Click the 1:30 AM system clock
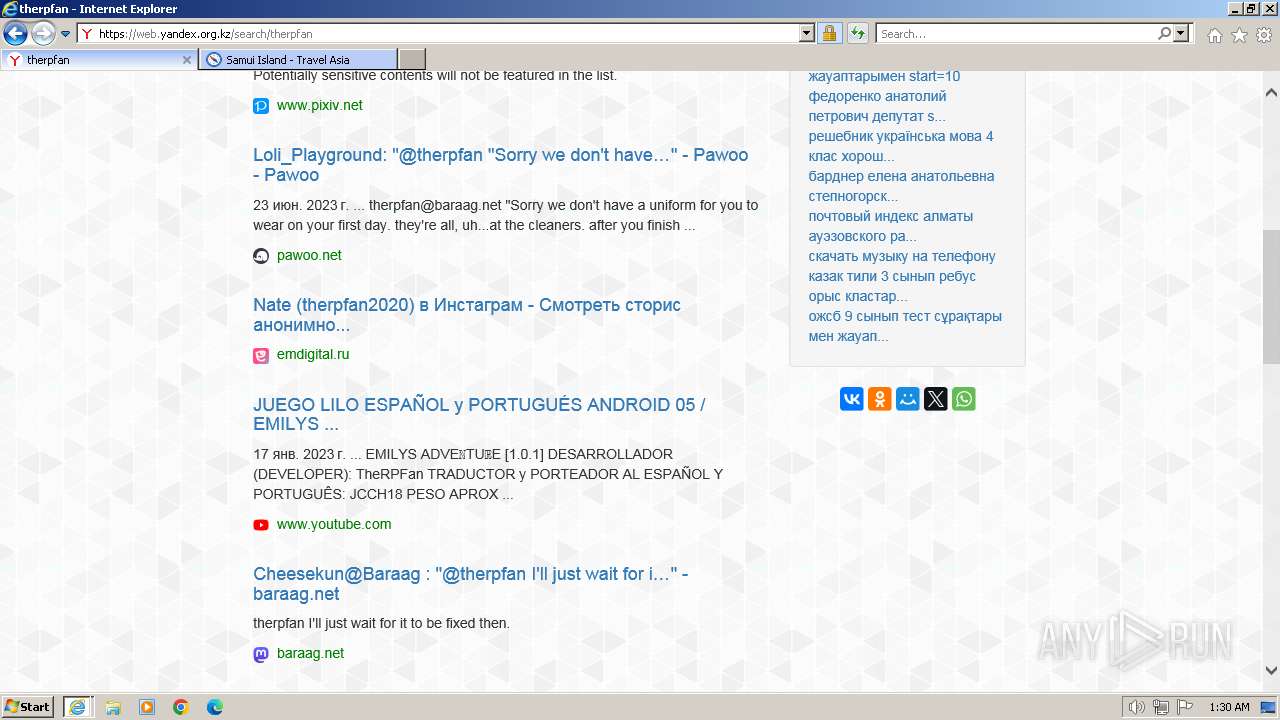Screen dimensions: 1280x720 point(1229,707)
